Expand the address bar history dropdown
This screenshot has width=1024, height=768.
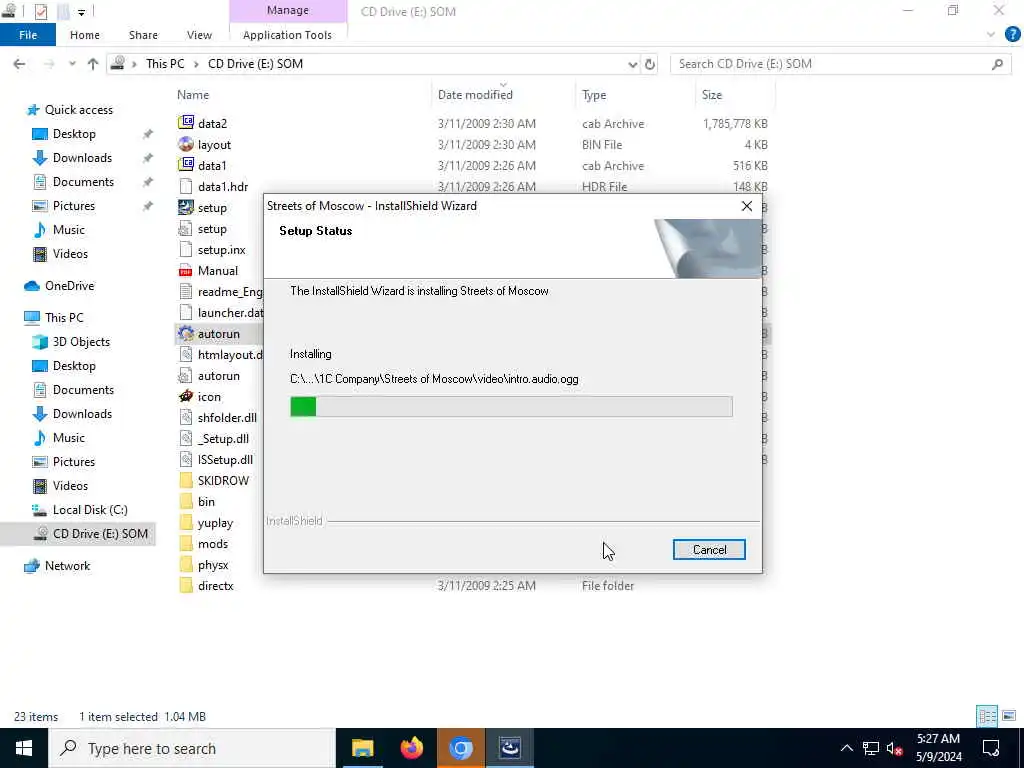click(x=632, y=64)
